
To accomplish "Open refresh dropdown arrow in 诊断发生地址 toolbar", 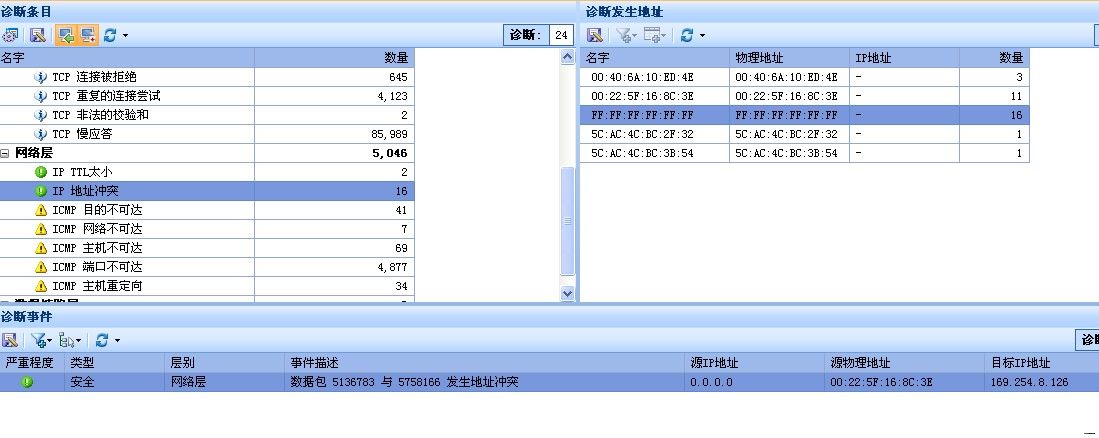I will (702, 35).
